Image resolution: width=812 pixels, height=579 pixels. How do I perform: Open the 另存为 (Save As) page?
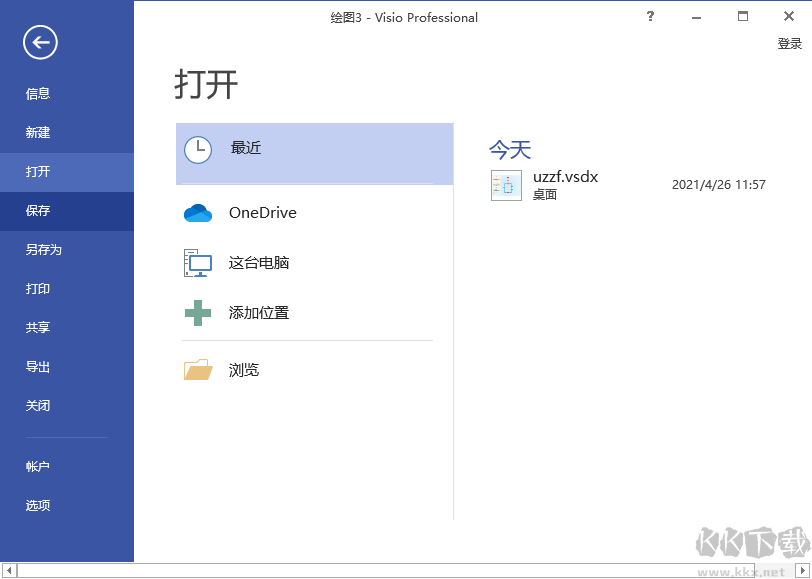44,250
